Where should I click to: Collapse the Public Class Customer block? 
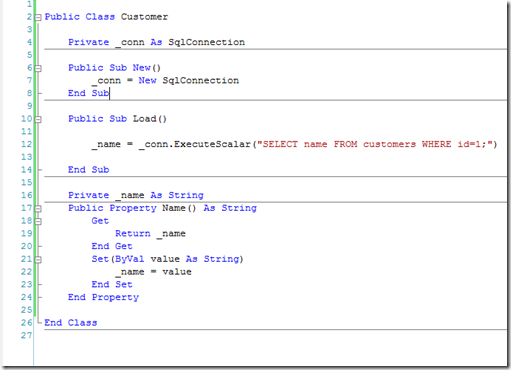coord(38,17)
